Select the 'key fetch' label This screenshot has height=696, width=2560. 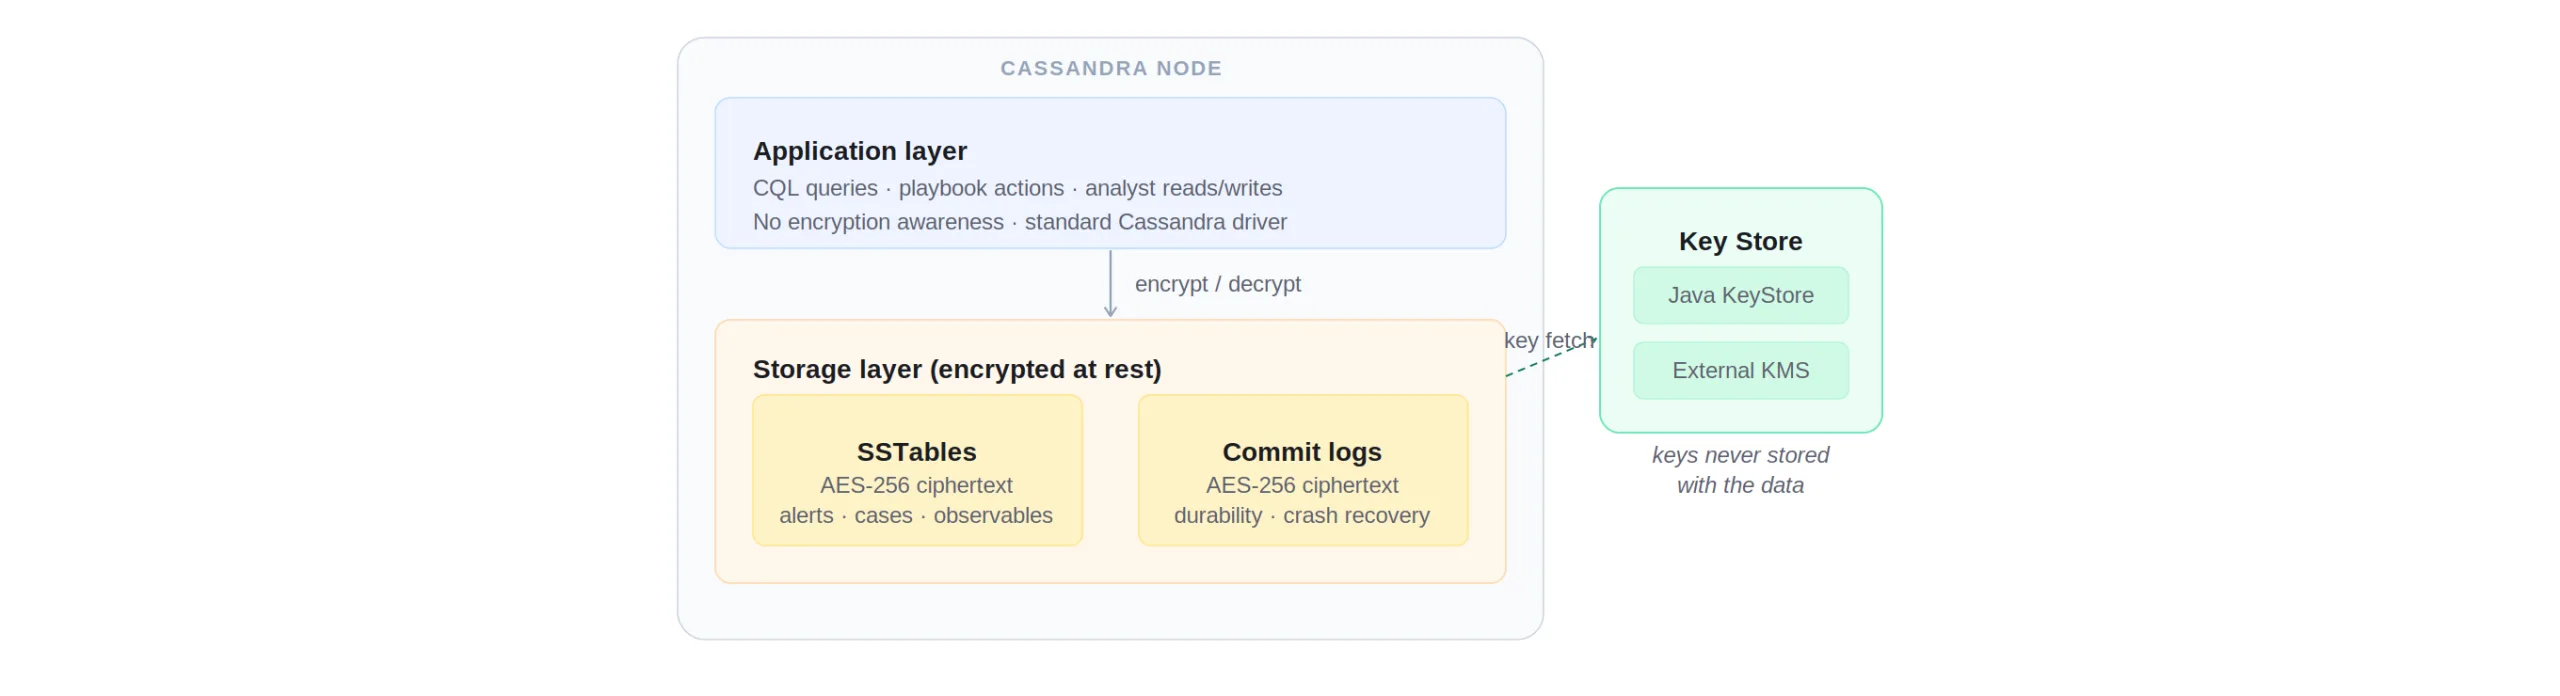pyautogui.click(x=1547, y=340)
